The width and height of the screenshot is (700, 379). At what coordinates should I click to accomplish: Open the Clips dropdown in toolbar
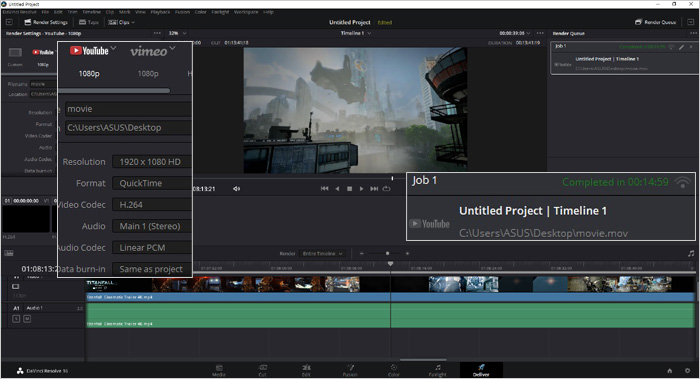[121, 22]
